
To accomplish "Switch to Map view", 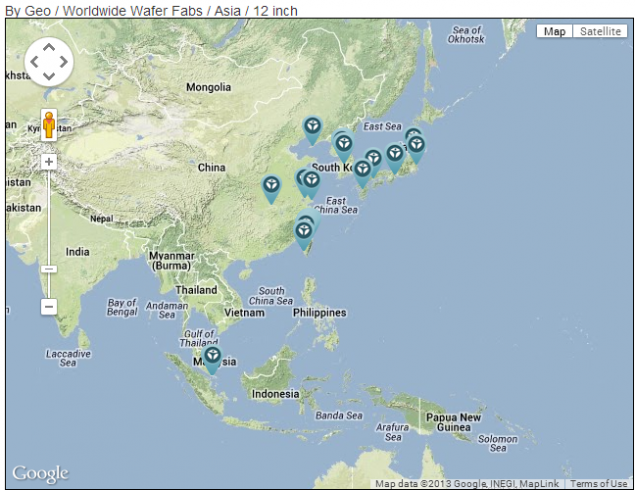I will 554,31.
